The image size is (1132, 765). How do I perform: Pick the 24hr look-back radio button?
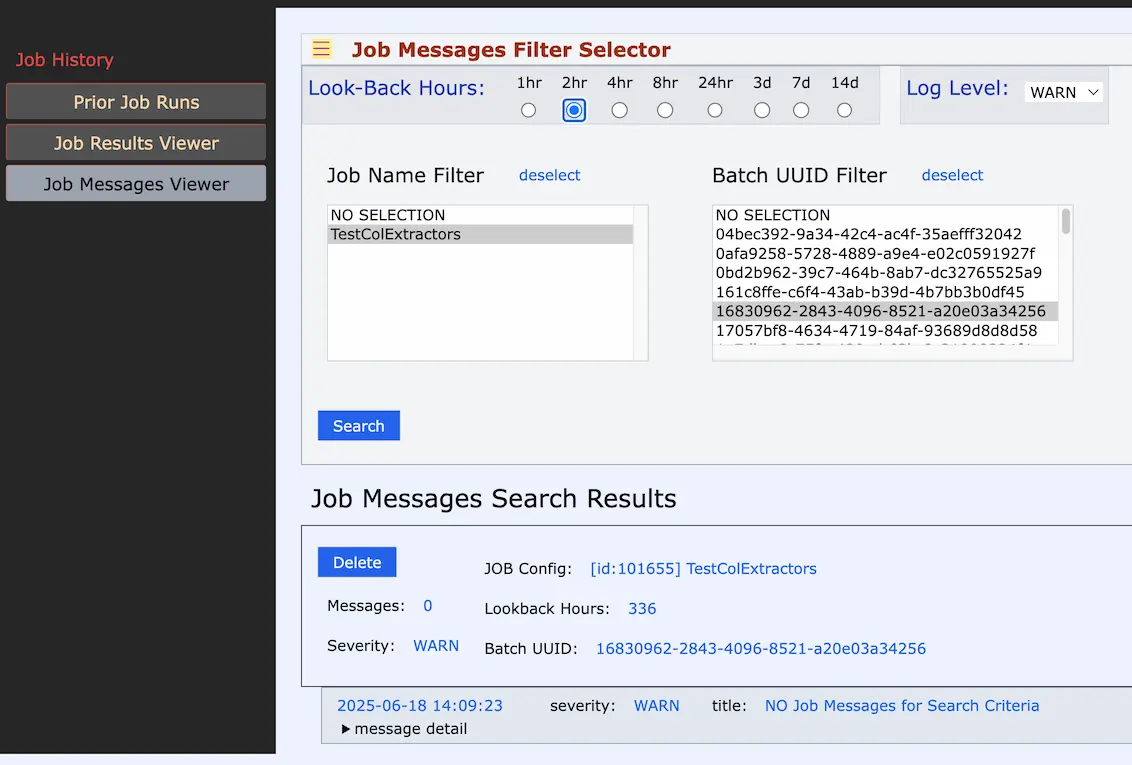tap(715, 110)
